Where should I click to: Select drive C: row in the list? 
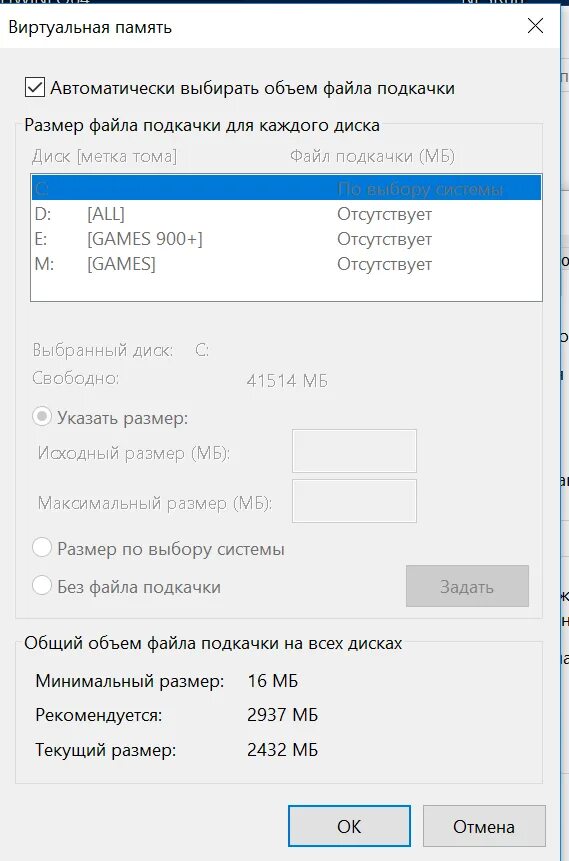coord(286,188)
